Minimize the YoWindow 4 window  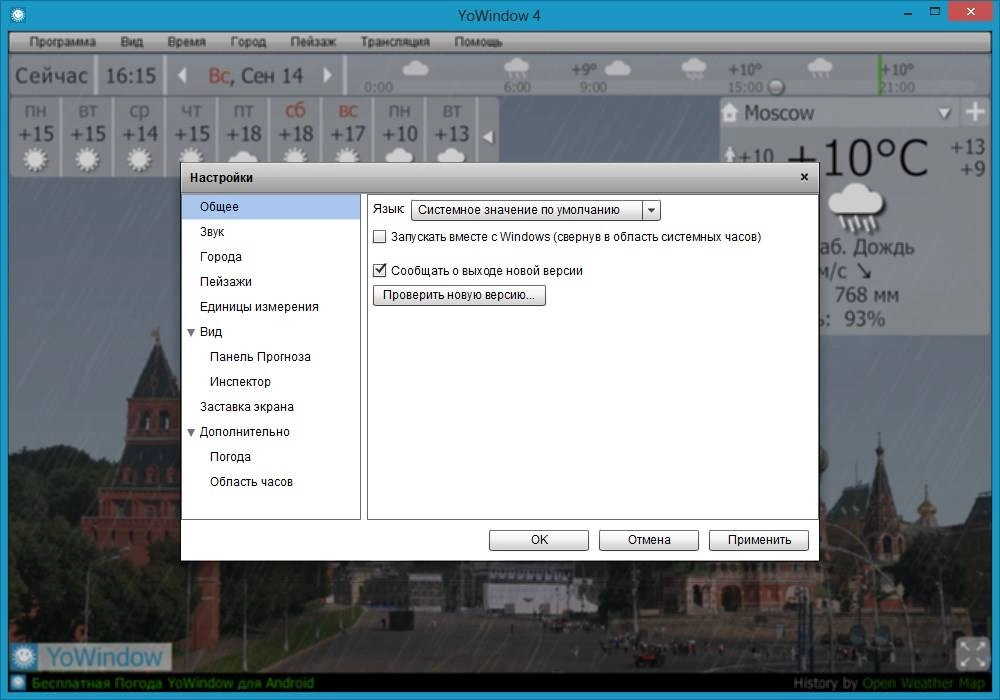tap(908, 13)
